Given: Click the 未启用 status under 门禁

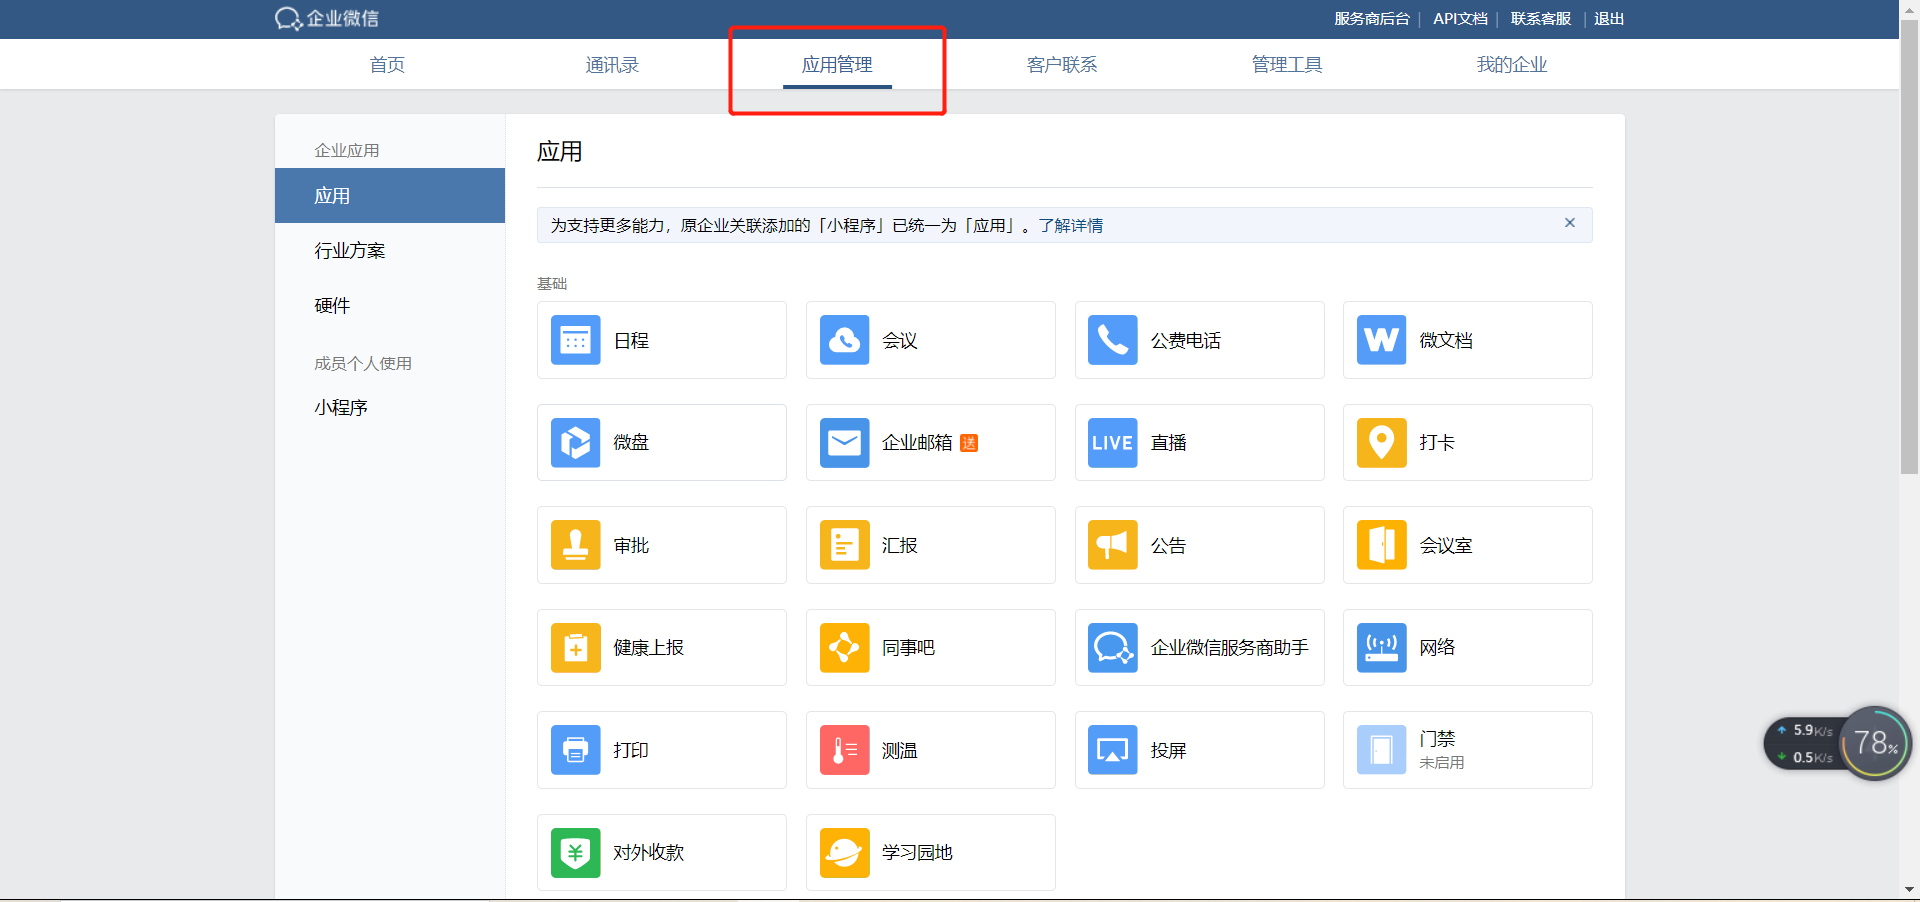Looking at the screenshot, I should [1442, 763].
